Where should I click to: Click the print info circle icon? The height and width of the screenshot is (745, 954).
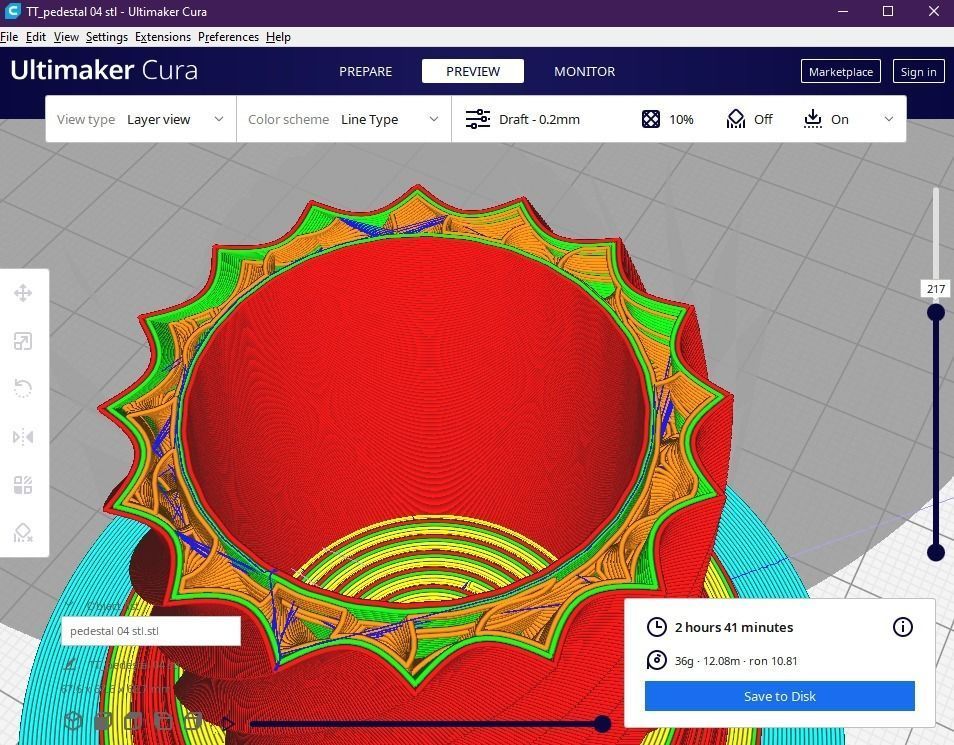[902, 627]
